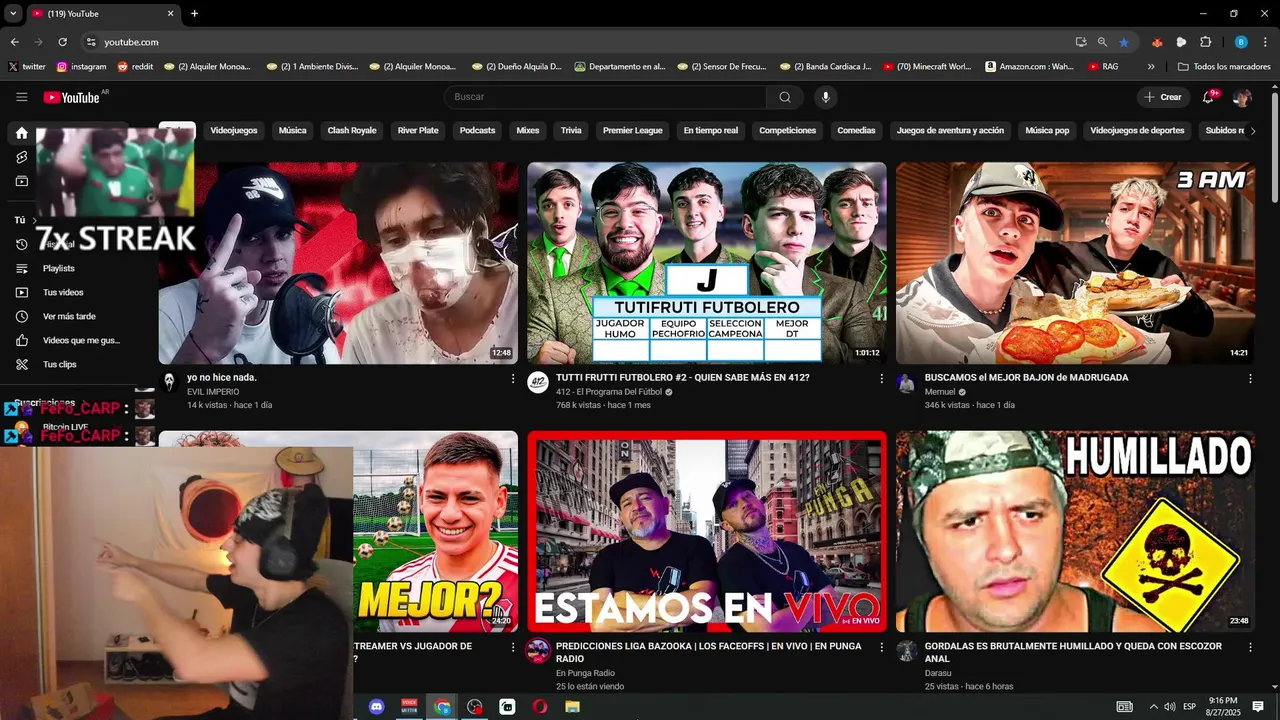
Task: Open OBS Studio from the taskbar
Action: 475,706
